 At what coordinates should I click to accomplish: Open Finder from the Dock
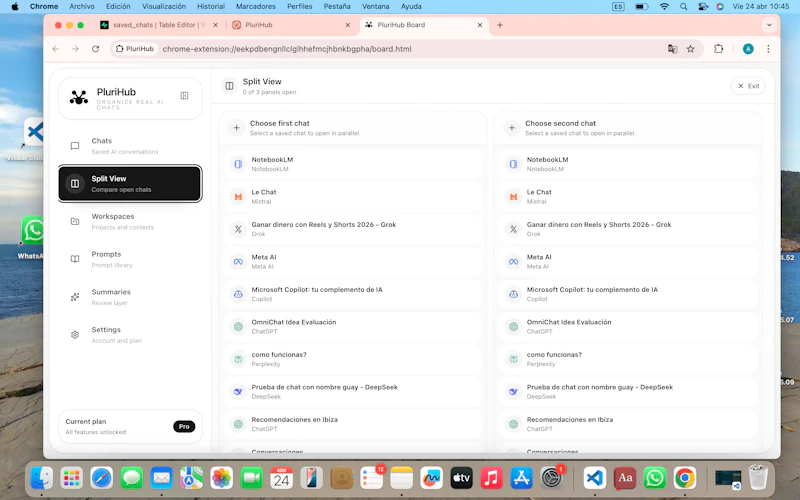click(x=42, y=478)
